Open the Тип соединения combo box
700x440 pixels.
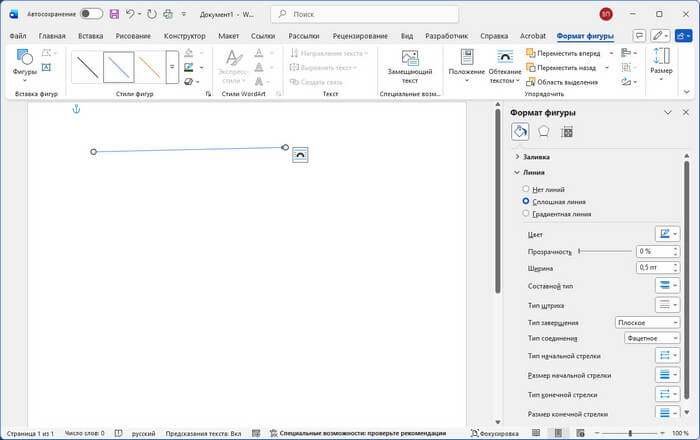pyautogui.click(x=652, y=339)
